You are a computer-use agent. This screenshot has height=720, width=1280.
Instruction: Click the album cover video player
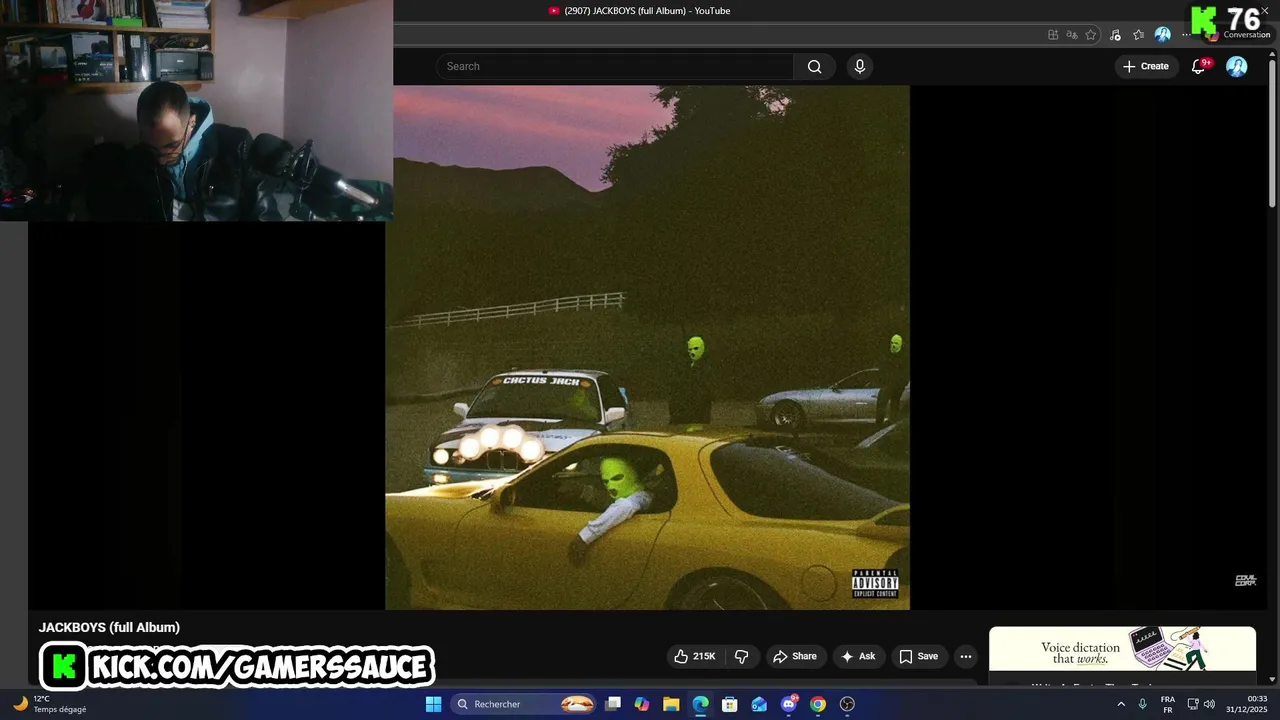(647, 347)
